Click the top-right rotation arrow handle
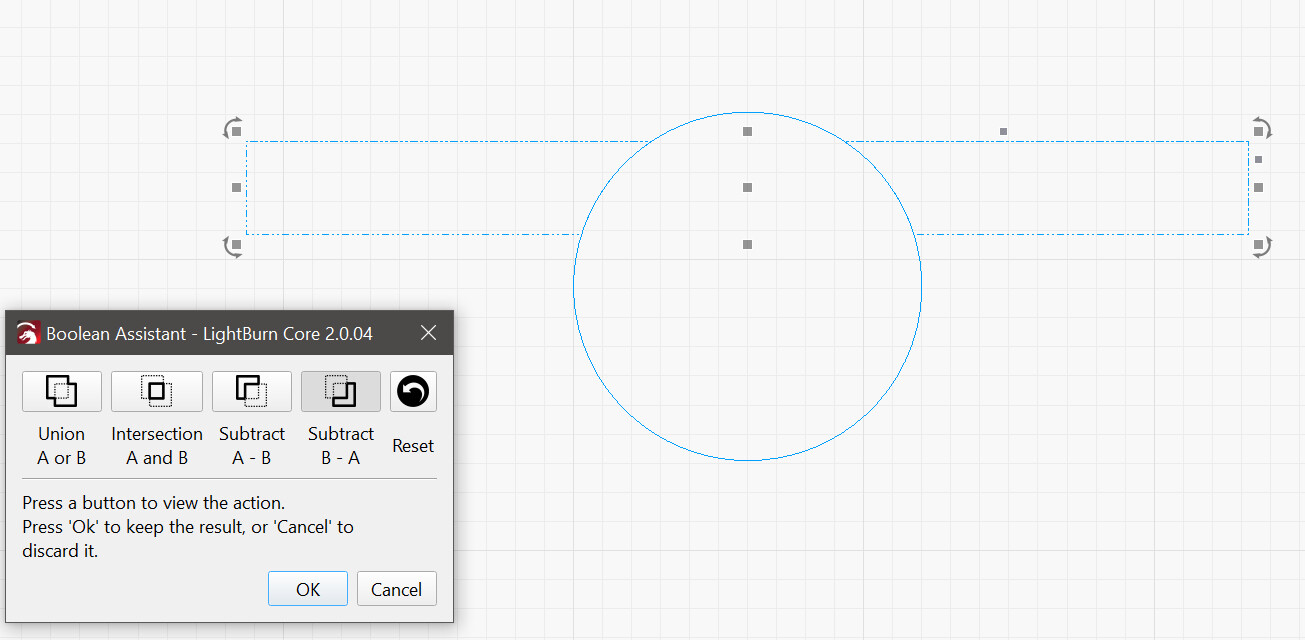1305x640 pixels. pos(1261,129)
